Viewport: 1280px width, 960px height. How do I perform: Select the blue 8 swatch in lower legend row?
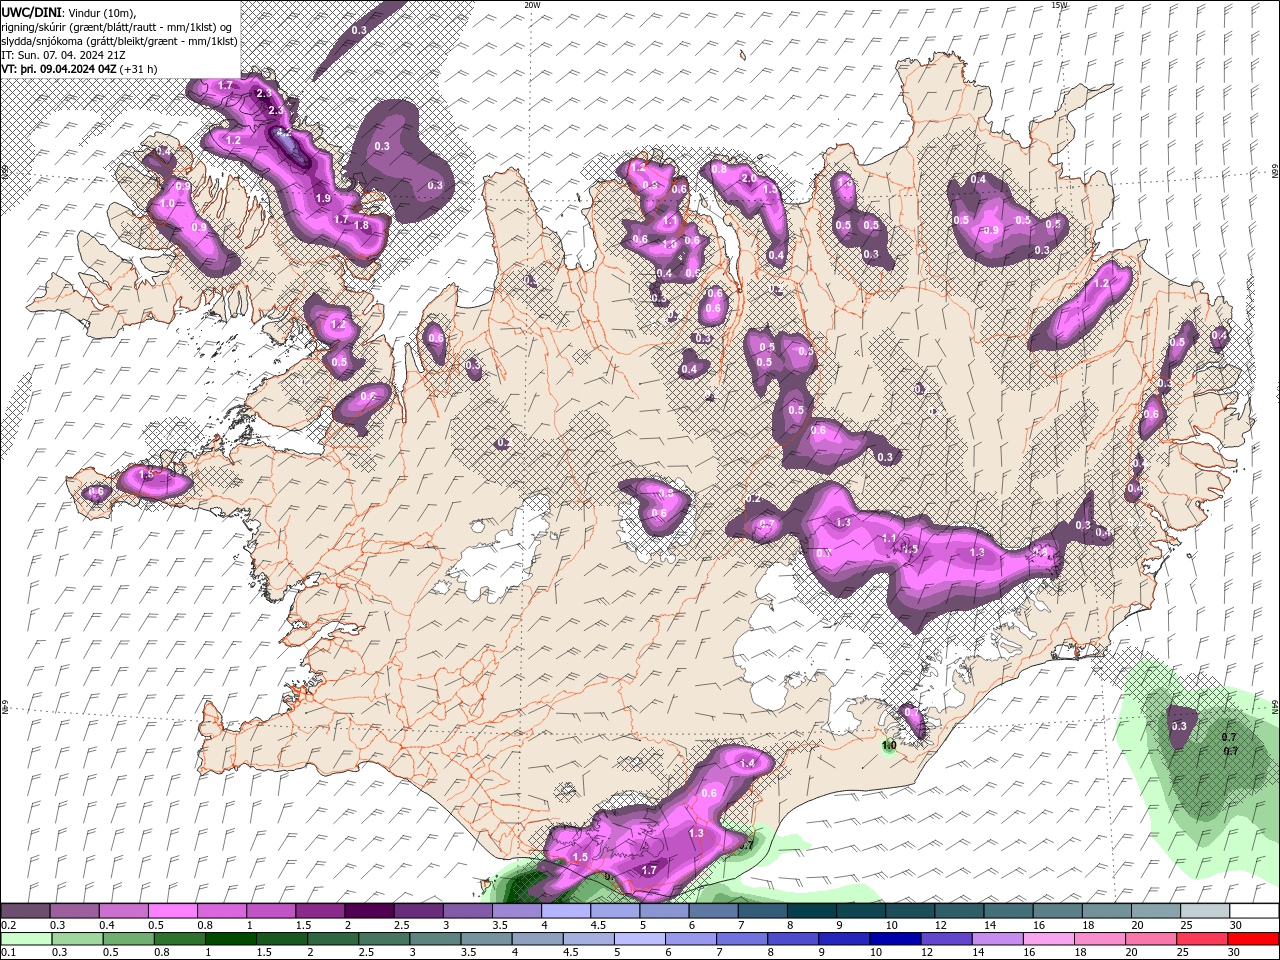click(x=792, y=938)
